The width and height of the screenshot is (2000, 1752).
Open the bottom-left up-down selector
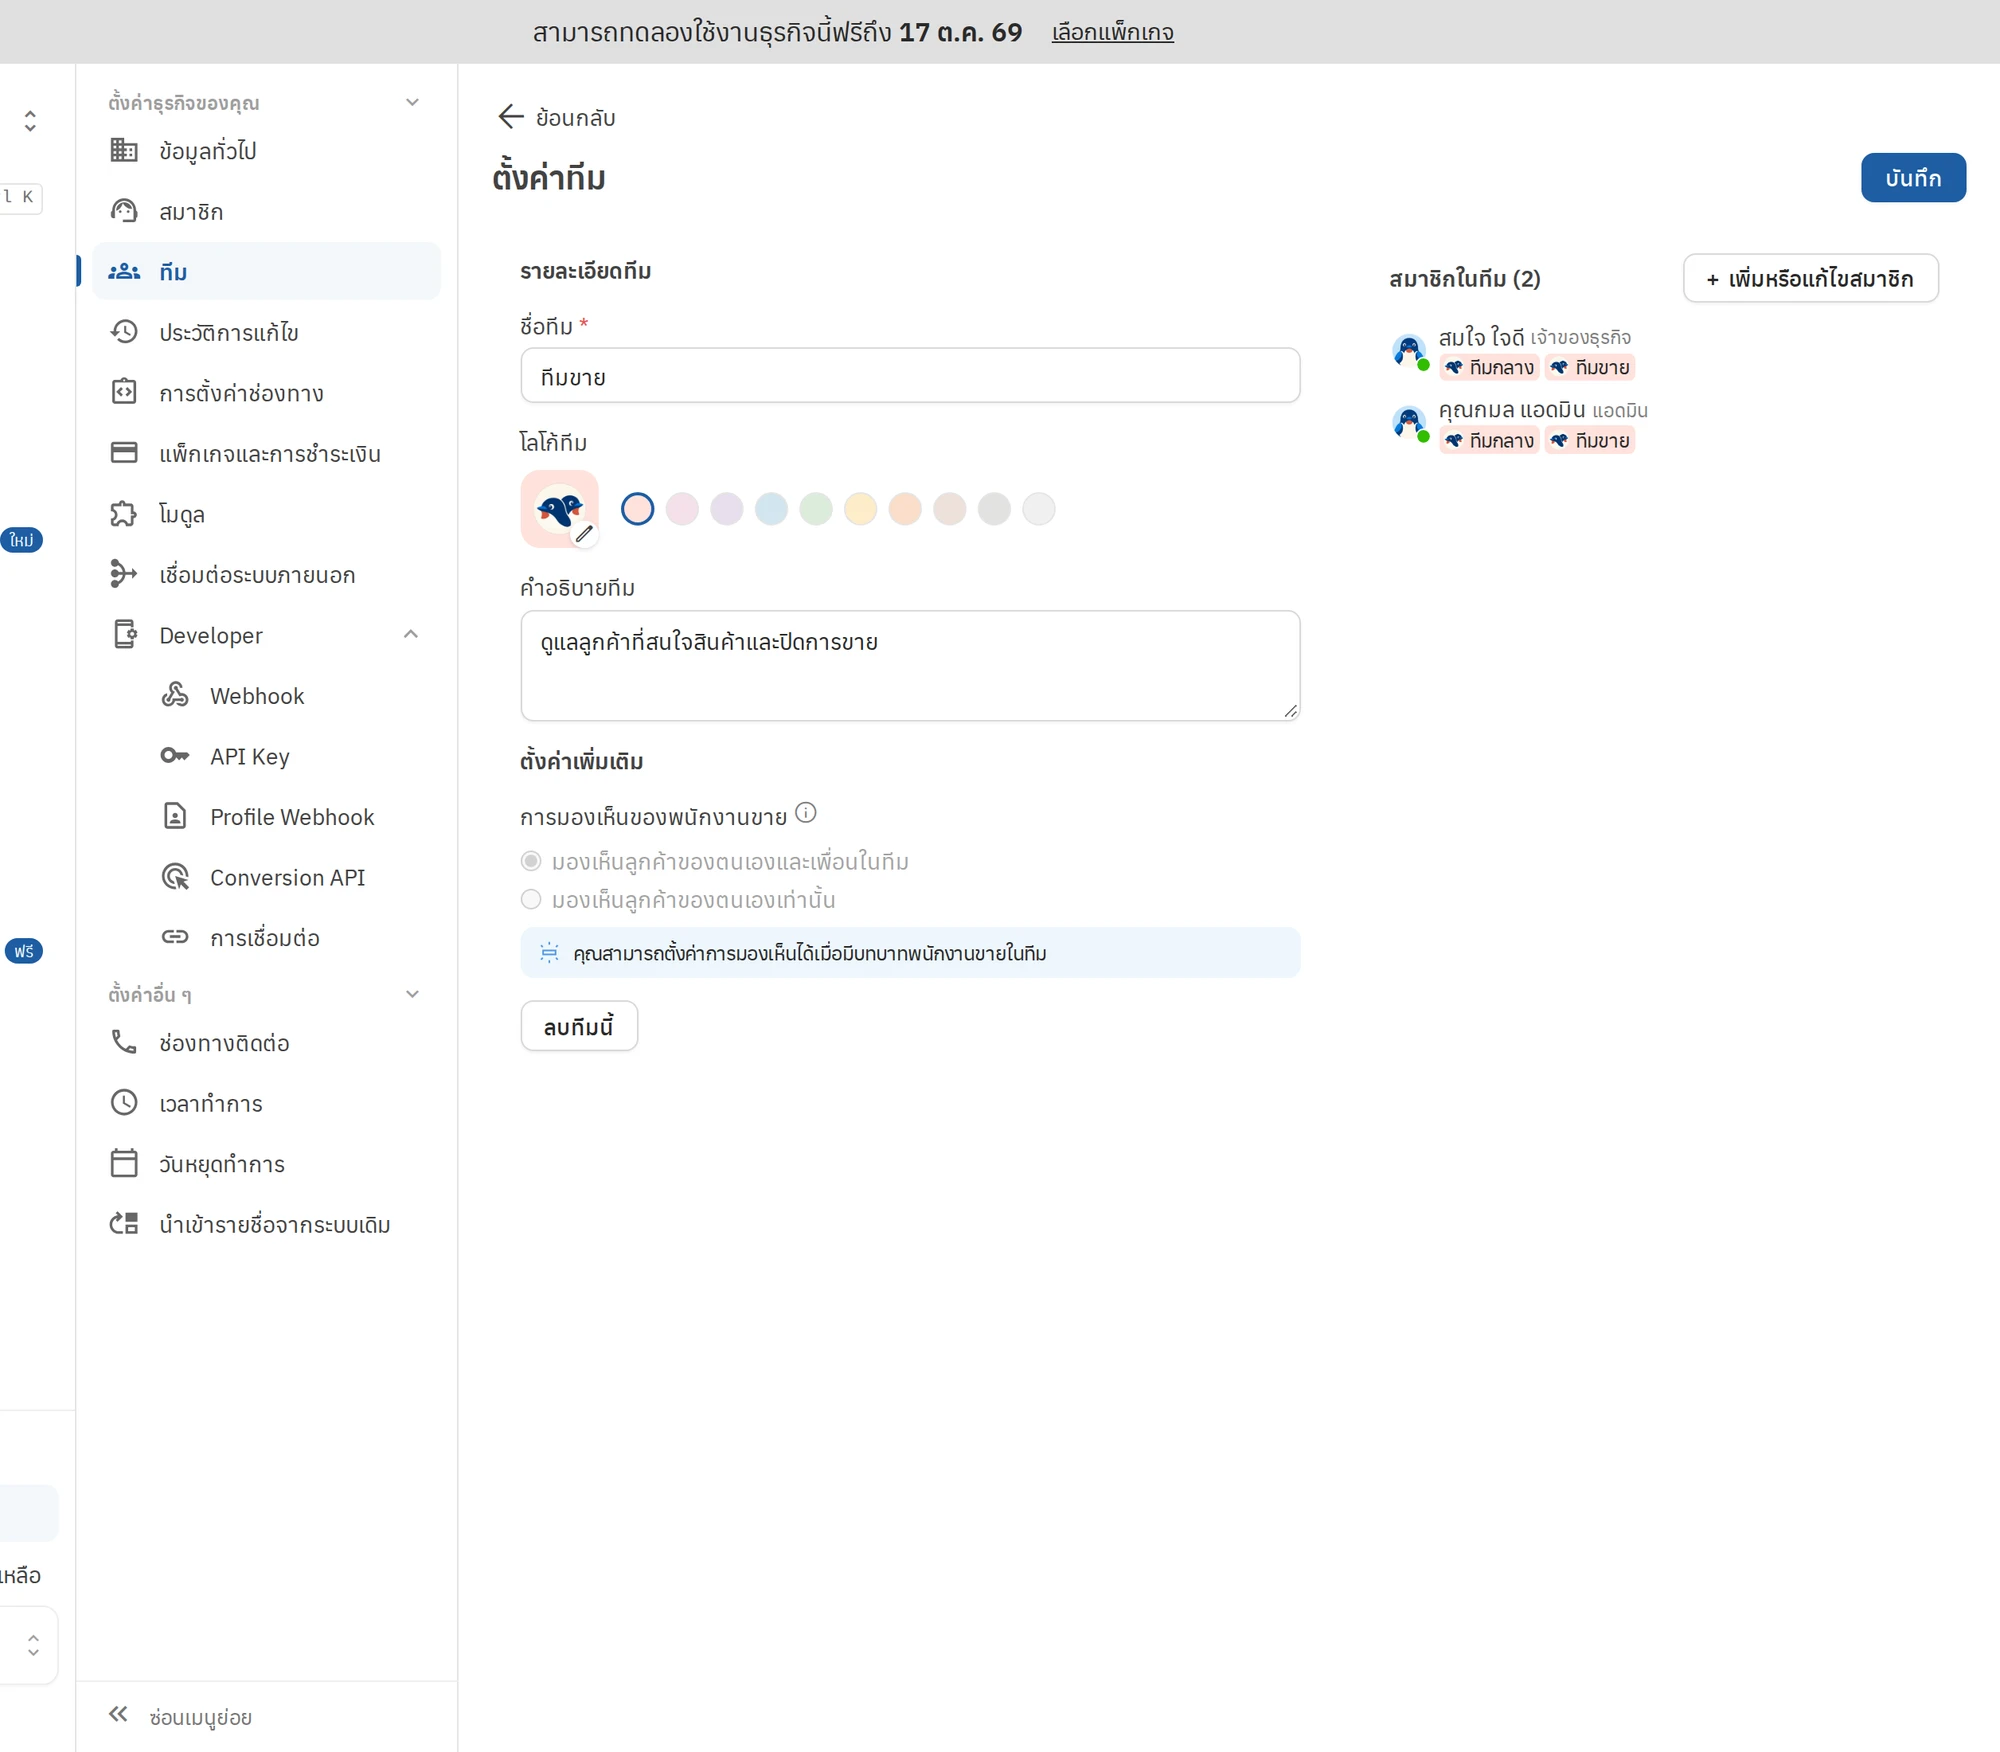pyautogui.click(x=33, y=1645)
